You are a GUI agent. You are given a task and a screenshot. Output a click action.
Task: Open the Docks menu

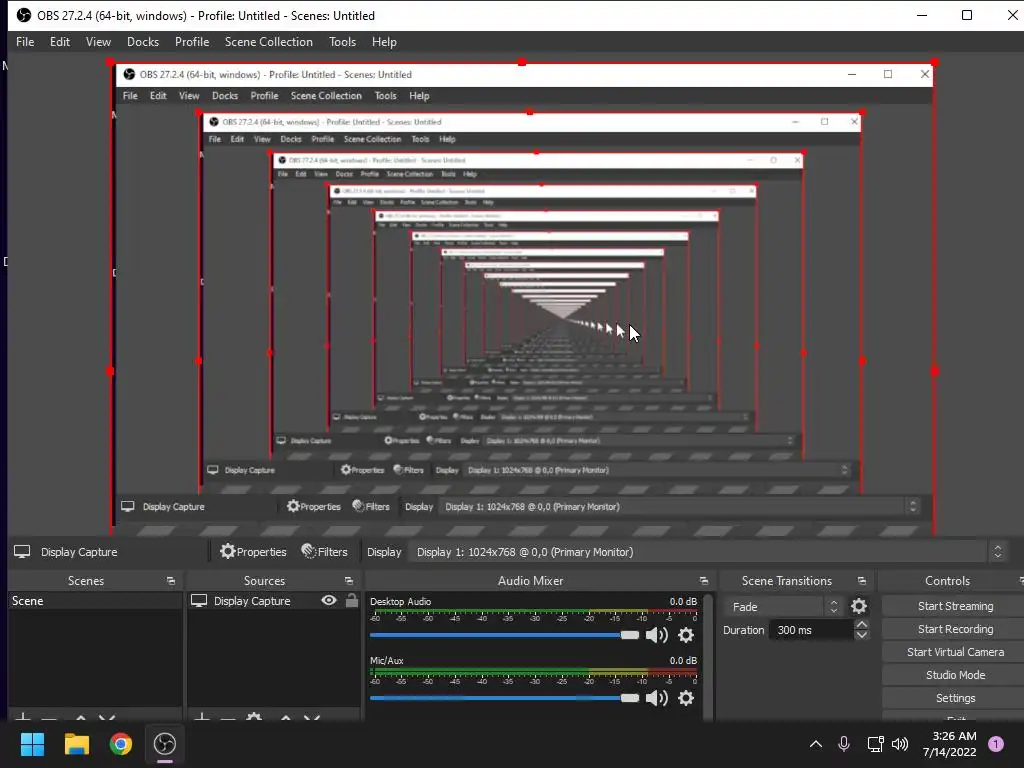coord(143,42)
